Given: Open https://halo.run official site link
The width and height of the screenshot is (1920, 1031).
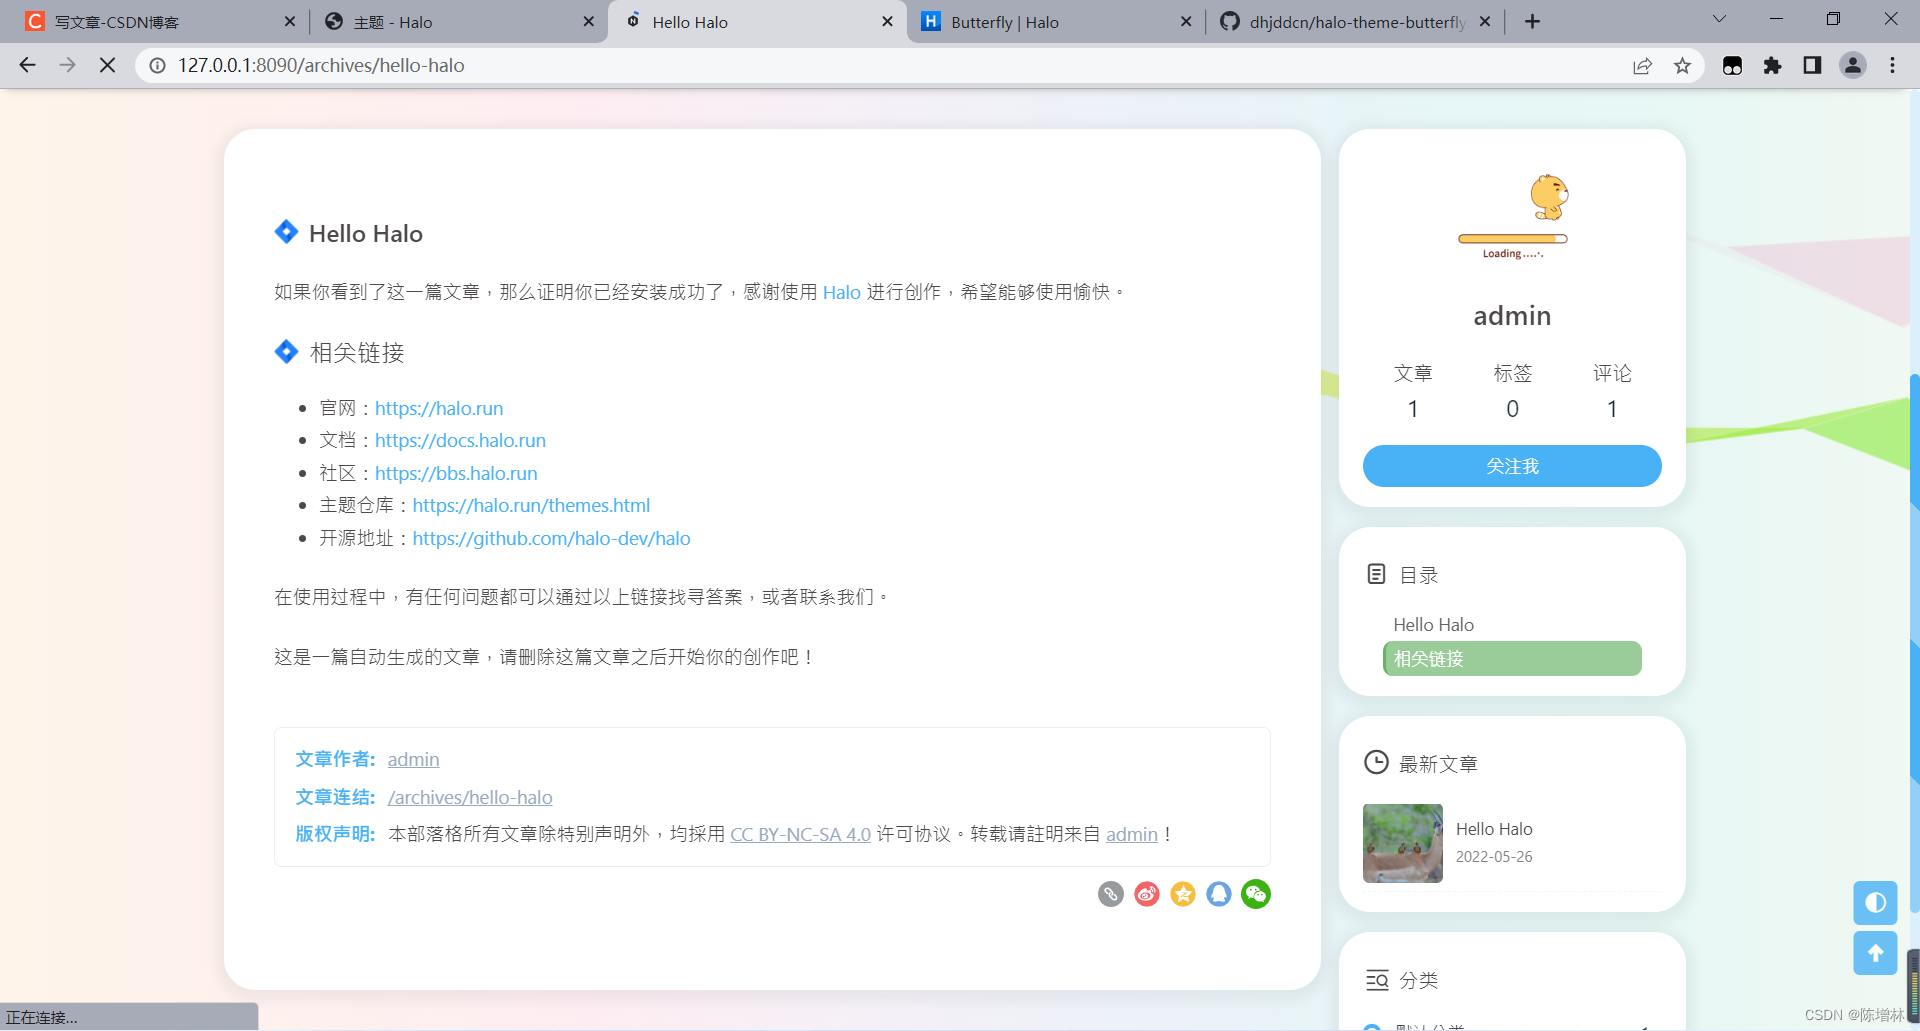Looking at the screenshot, I should pos(439,408).
